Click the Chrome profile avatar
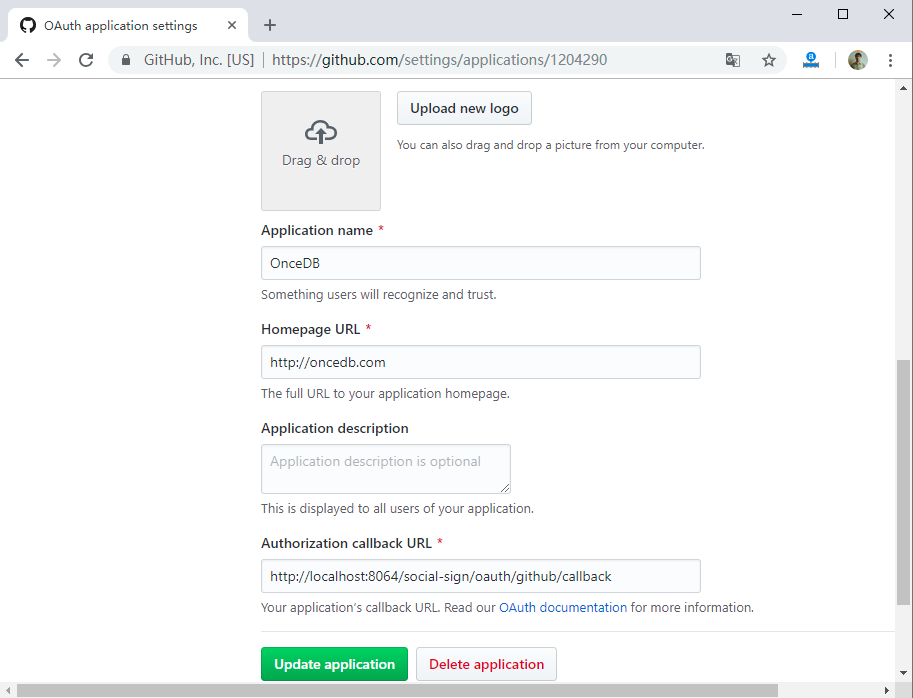The image size is (913, 698). point(857,60)
